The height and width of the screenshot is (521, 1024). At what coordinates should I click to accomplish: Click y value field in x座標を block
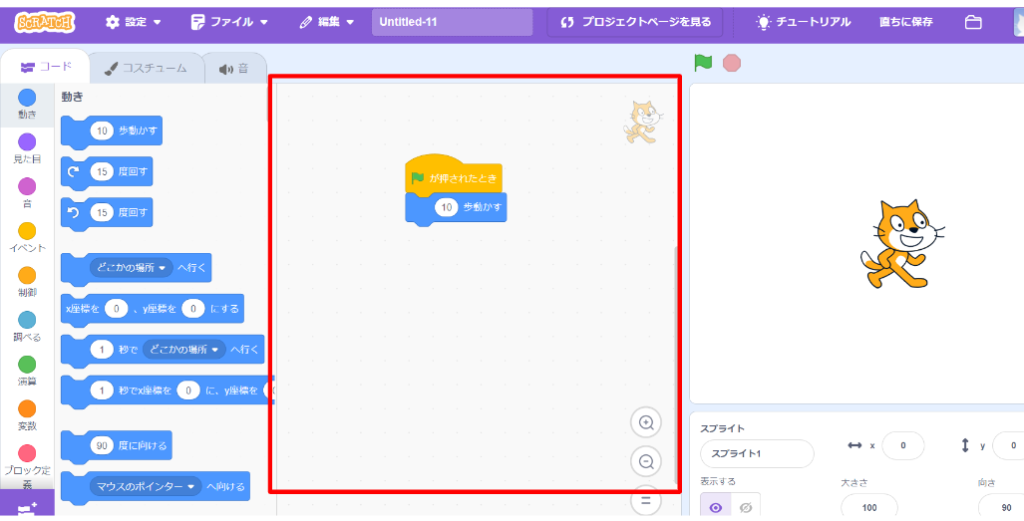pyautogui.click(x=193, y=308)
